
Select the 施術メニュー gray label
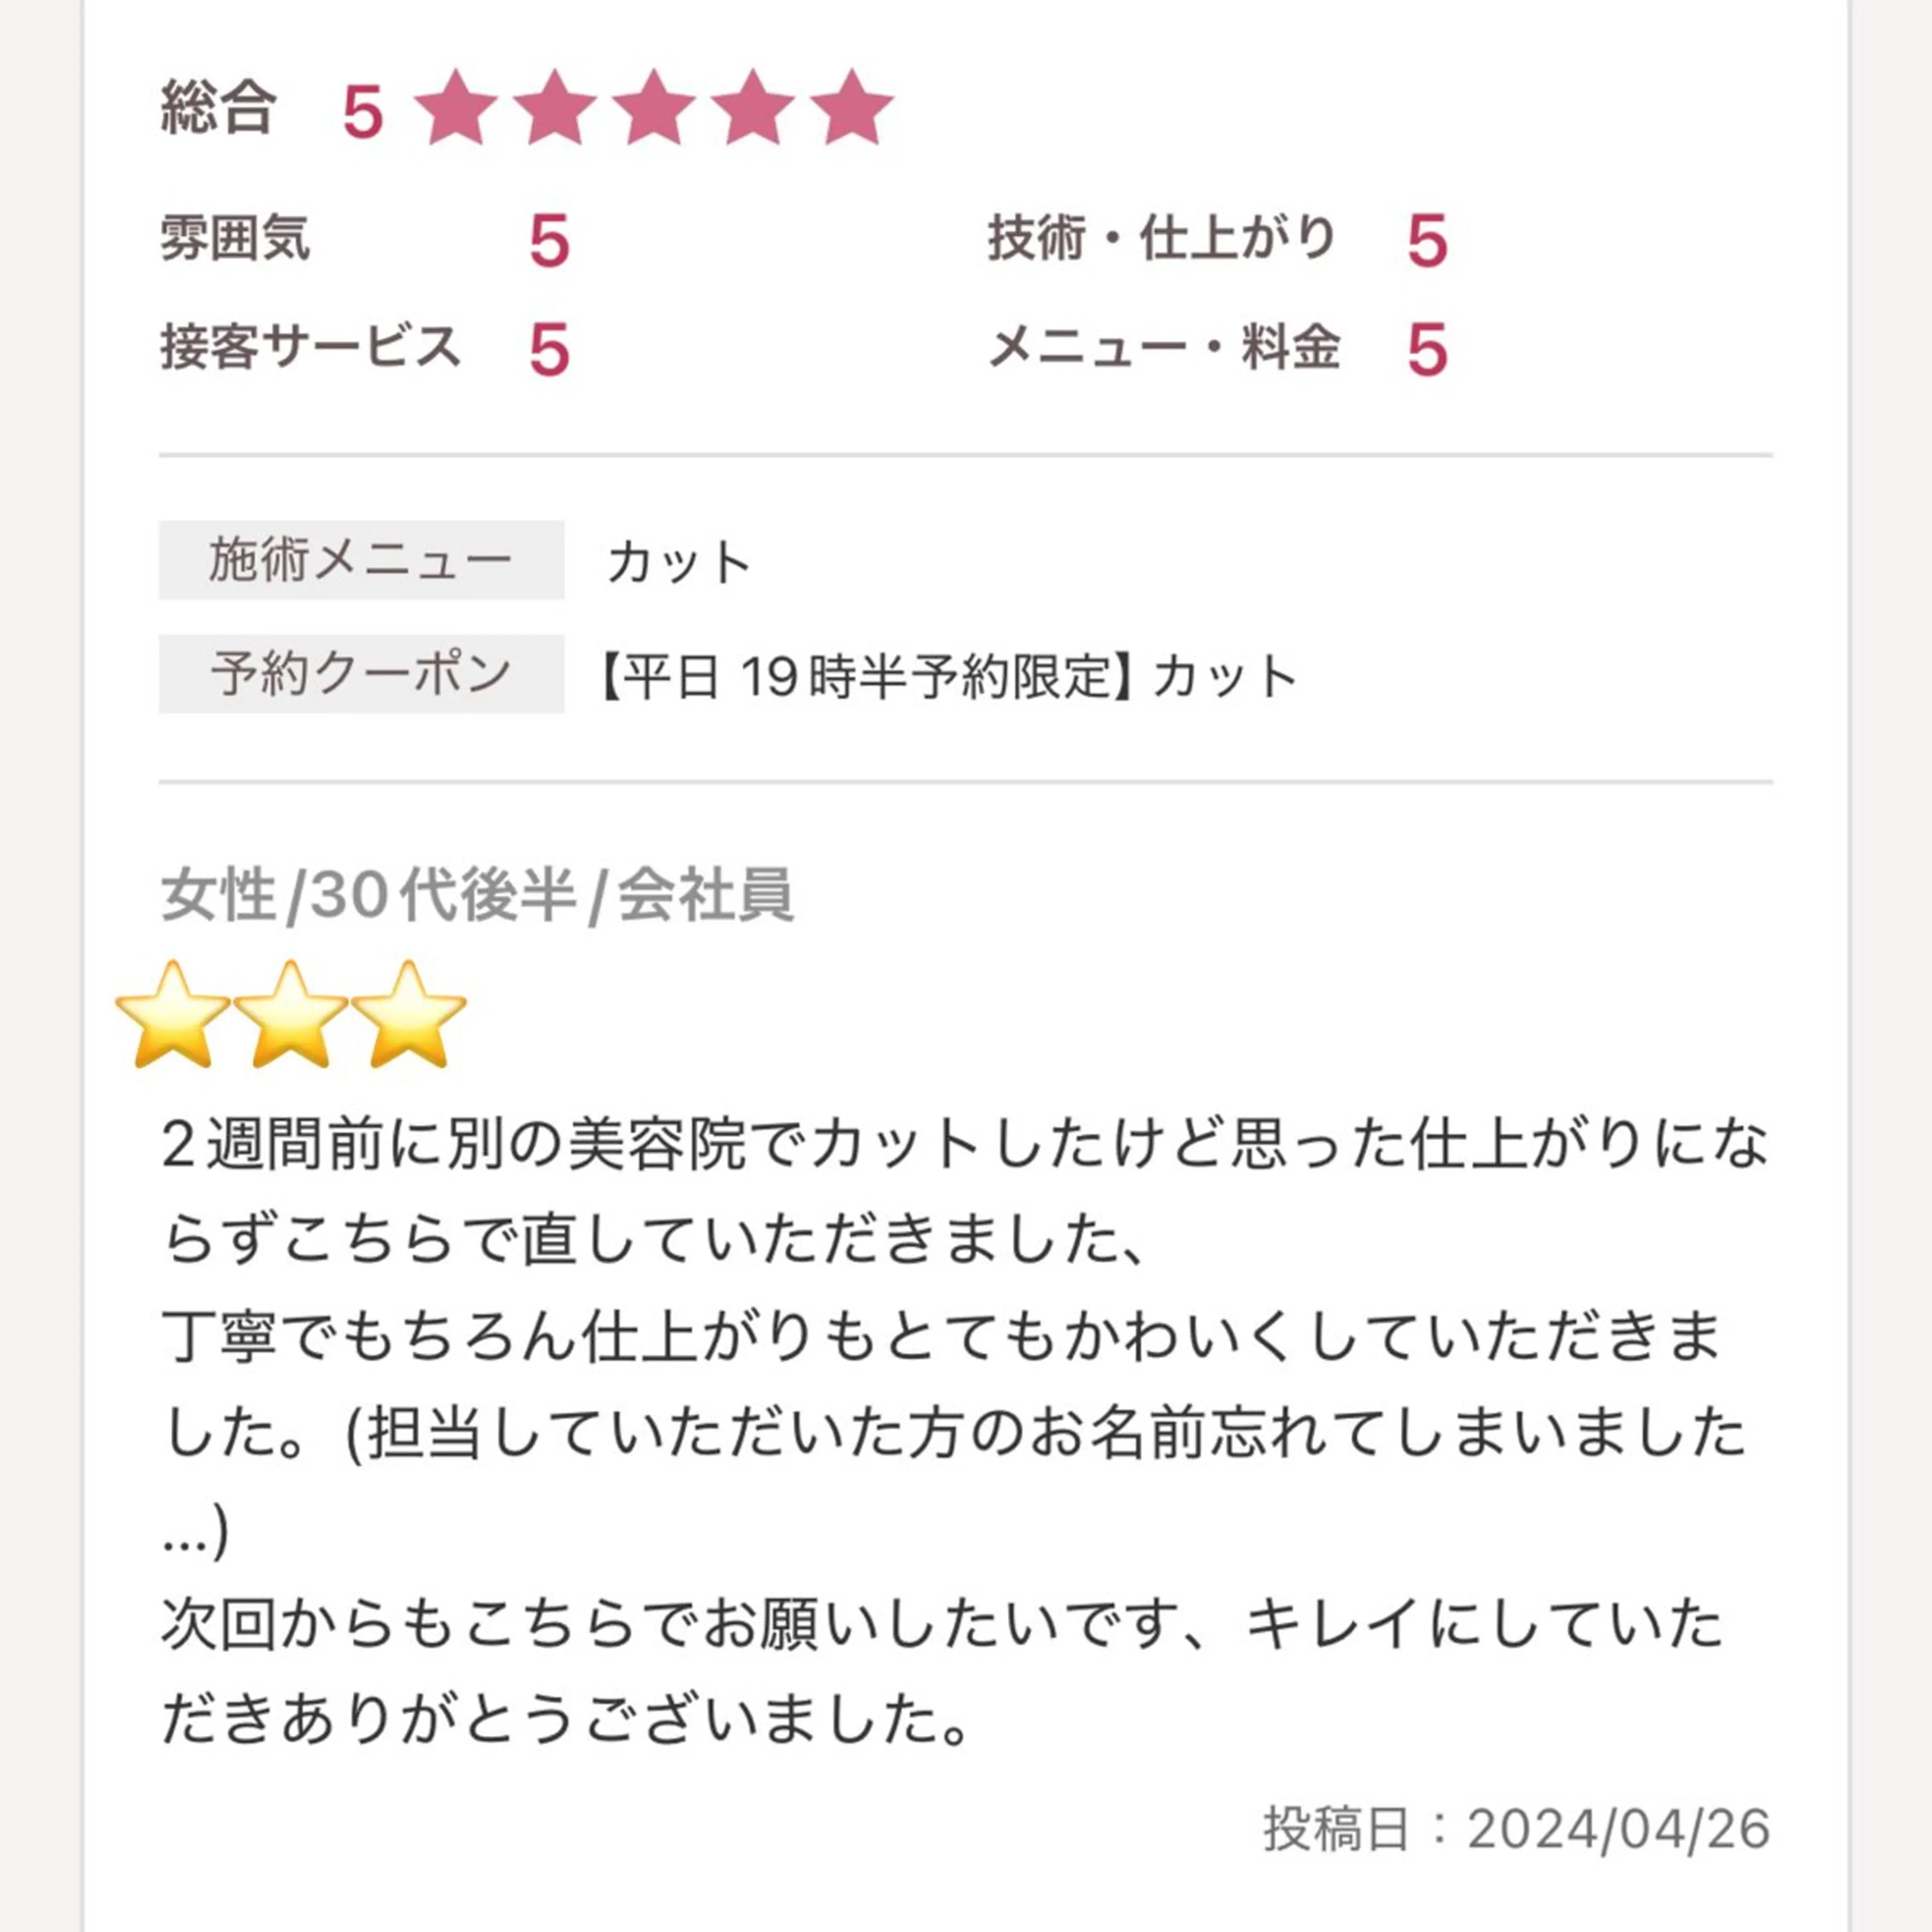click(361, 560)
